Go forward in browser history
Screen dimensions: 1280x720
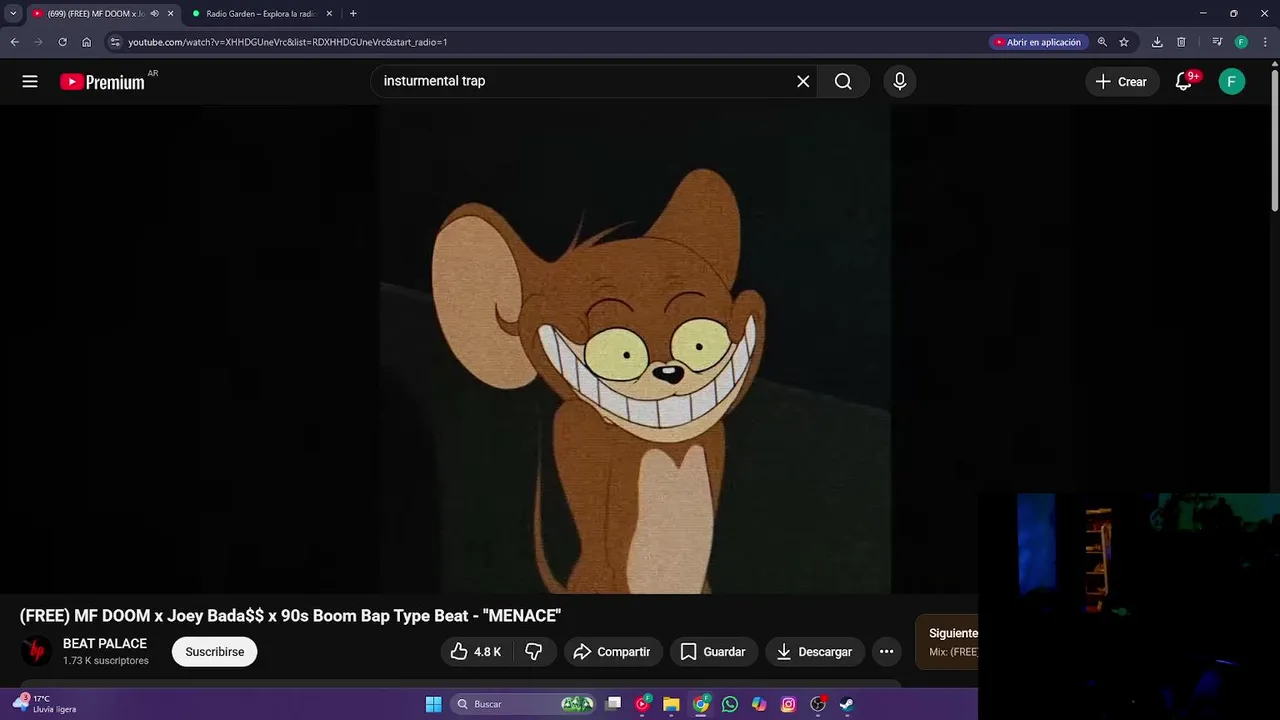[x=38, y=42]
